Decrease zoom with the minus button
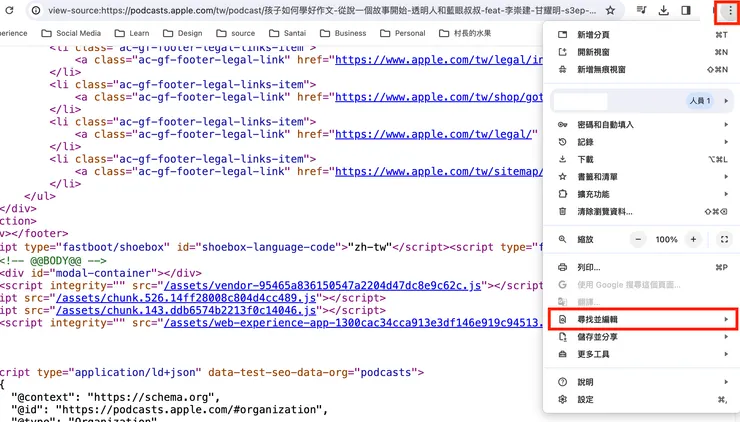This screenshot has width=740, height=422. pos(638,240)
